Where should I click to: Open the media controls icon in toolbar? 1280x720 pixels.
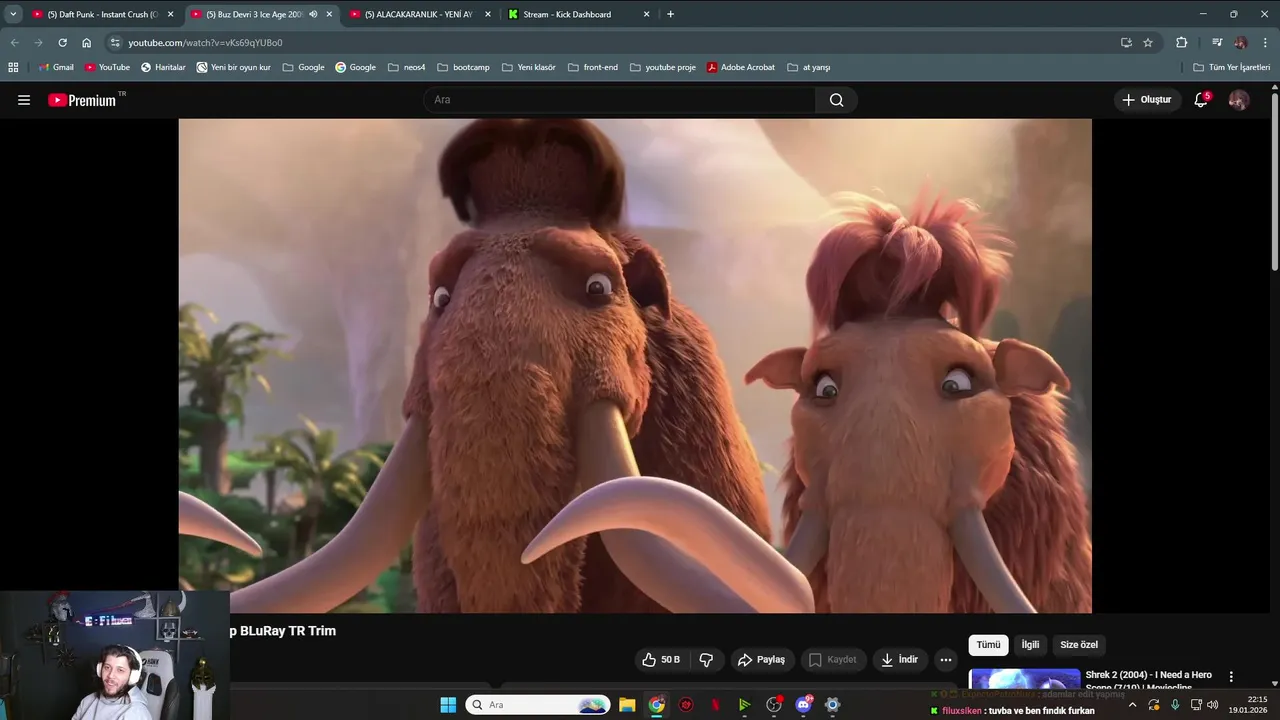[x=1217, y=43]
